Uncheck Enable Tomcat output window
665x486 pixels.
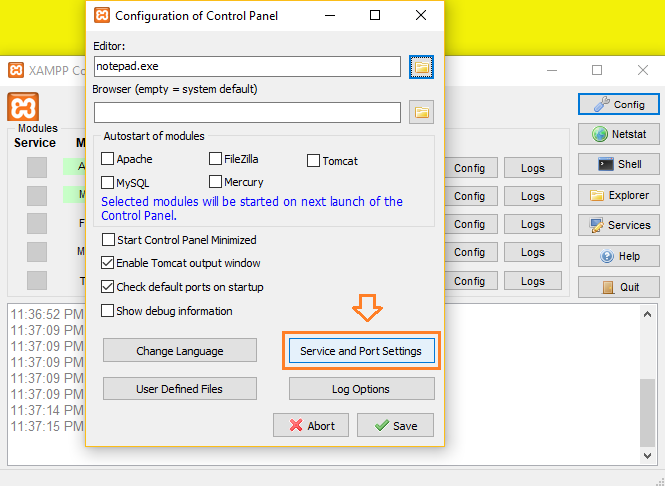click(x=107, y=263)
